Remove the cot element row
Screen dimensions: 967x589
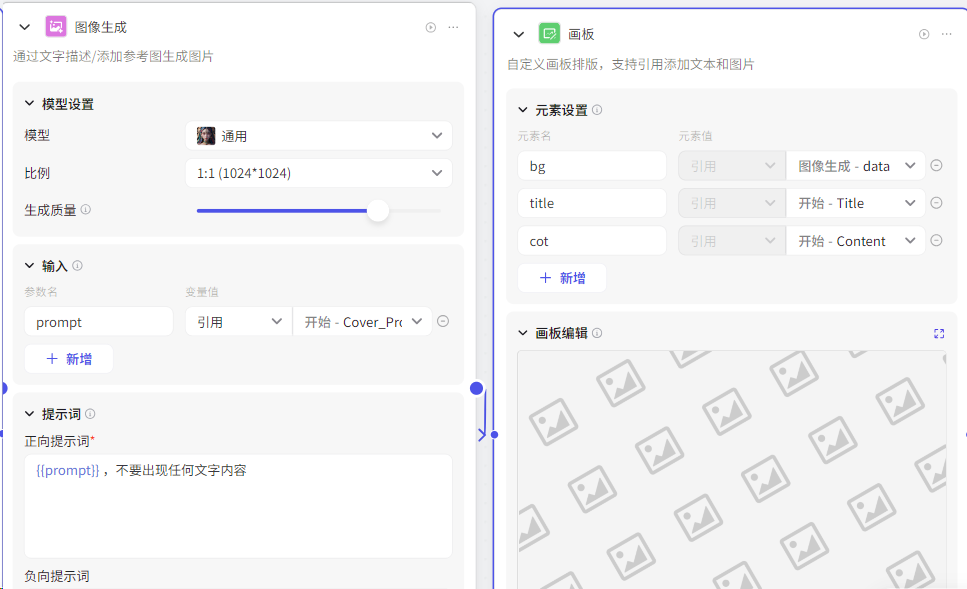935,240
